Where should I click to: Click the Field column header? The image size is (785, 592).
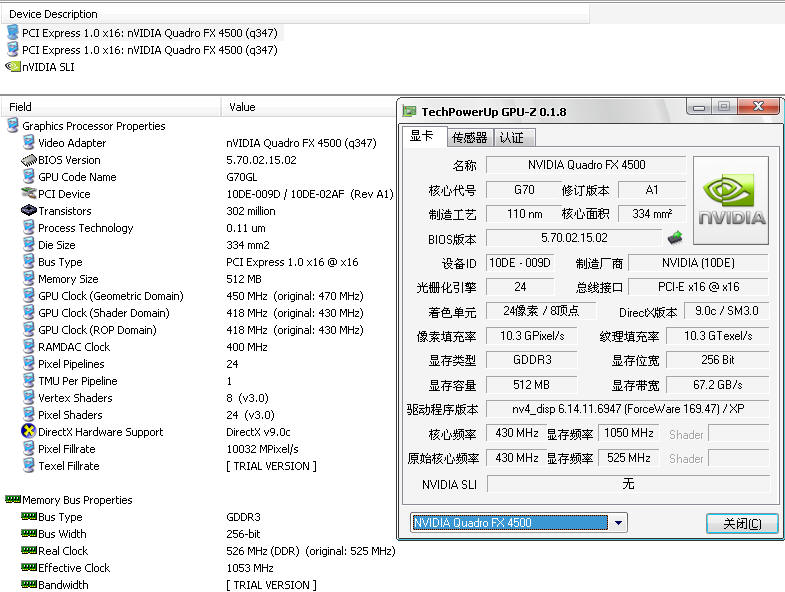[111, 107]
